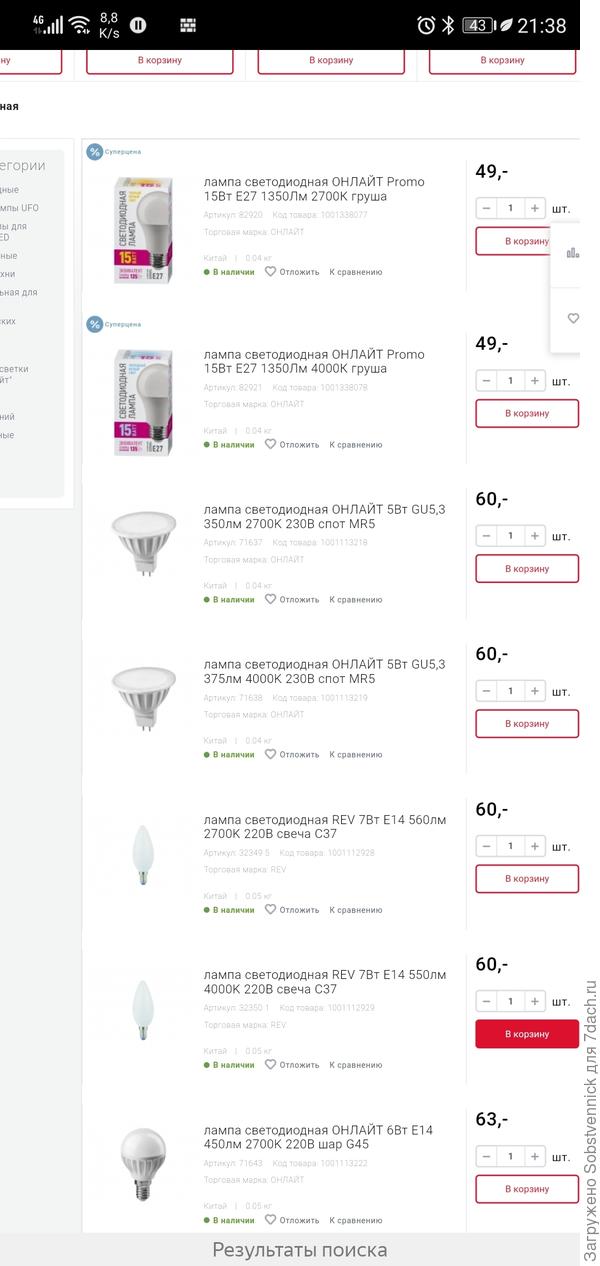Open ОНЛАЙТ 5Вт 2700K спот product thumbnail
600x1266 pixels.
pyautogui.click(x=143, y=543)
